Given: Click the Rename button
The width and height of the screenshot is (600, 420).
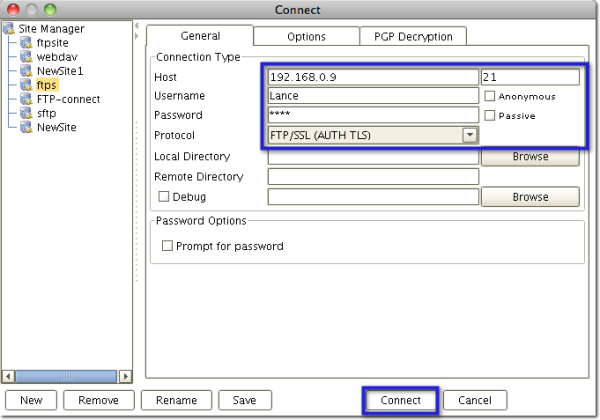Looking at the screenshot, I should [x=176, y=400].
